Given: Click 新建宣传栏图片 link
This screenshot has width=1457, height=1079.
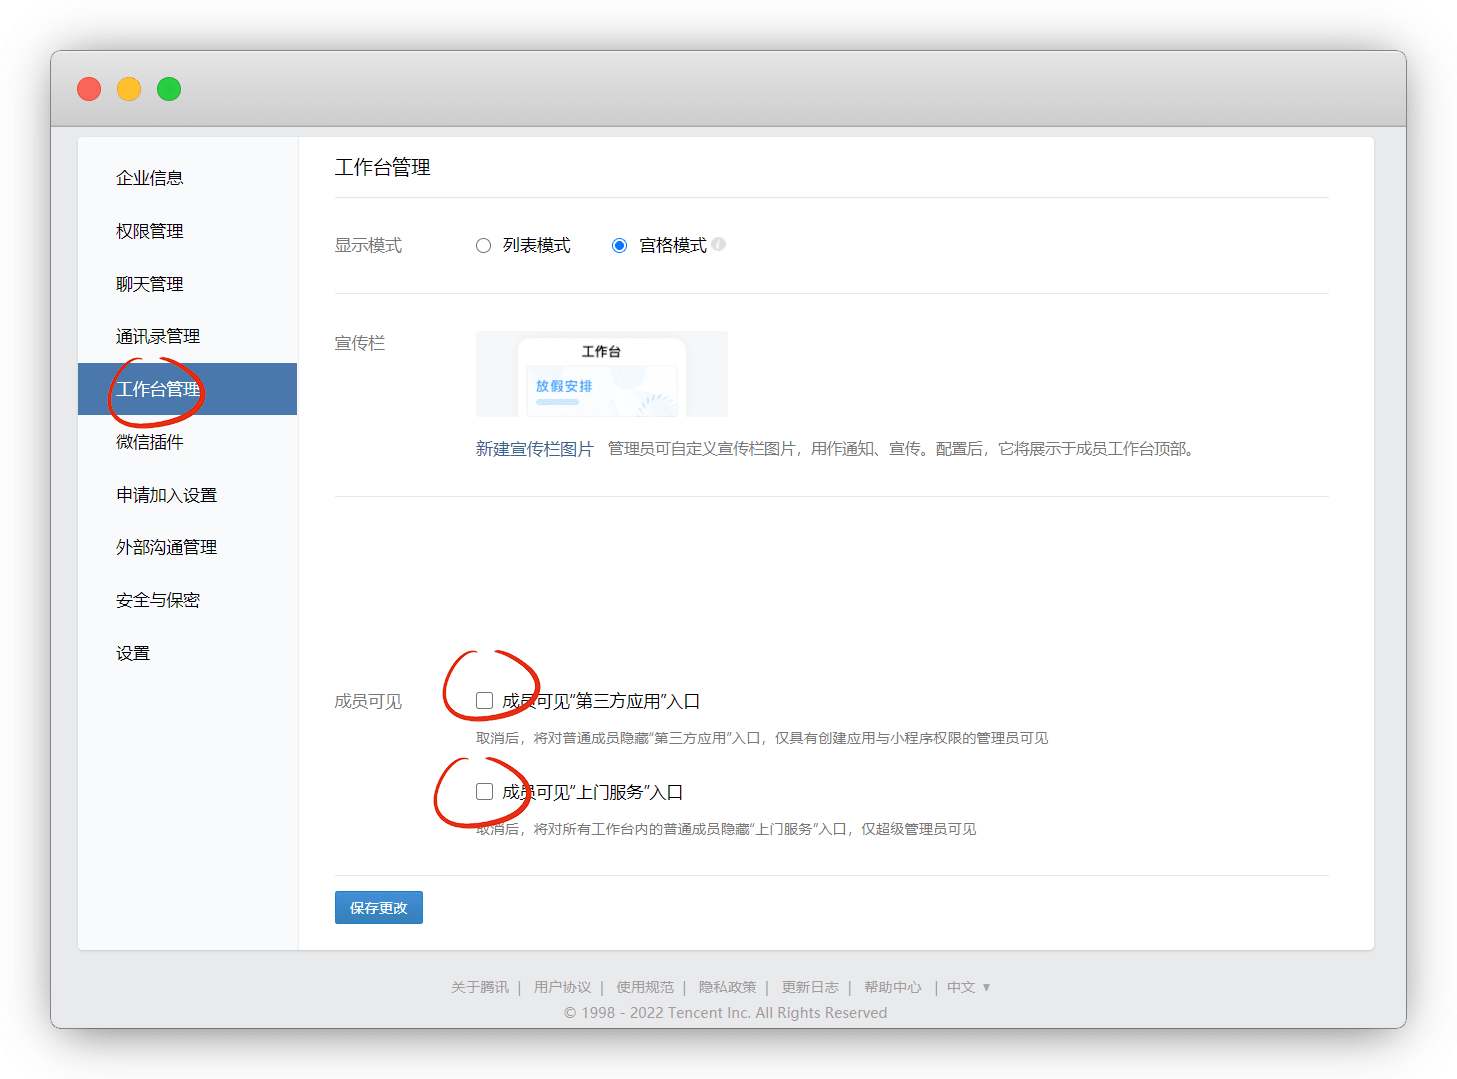Looking at the screenshot, I should coord(534,449).
